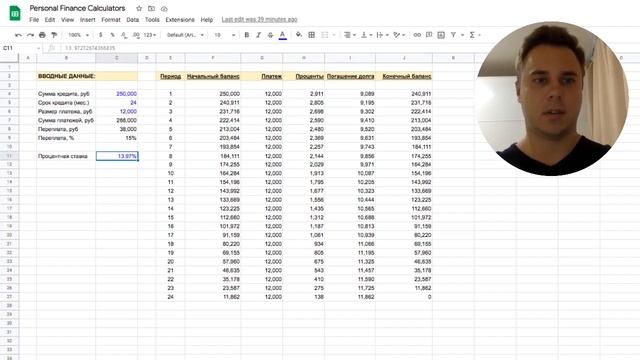Check the cloud save status icon
Image resolution: width=640 pixels, height=360 pixels.
(164, 8)
